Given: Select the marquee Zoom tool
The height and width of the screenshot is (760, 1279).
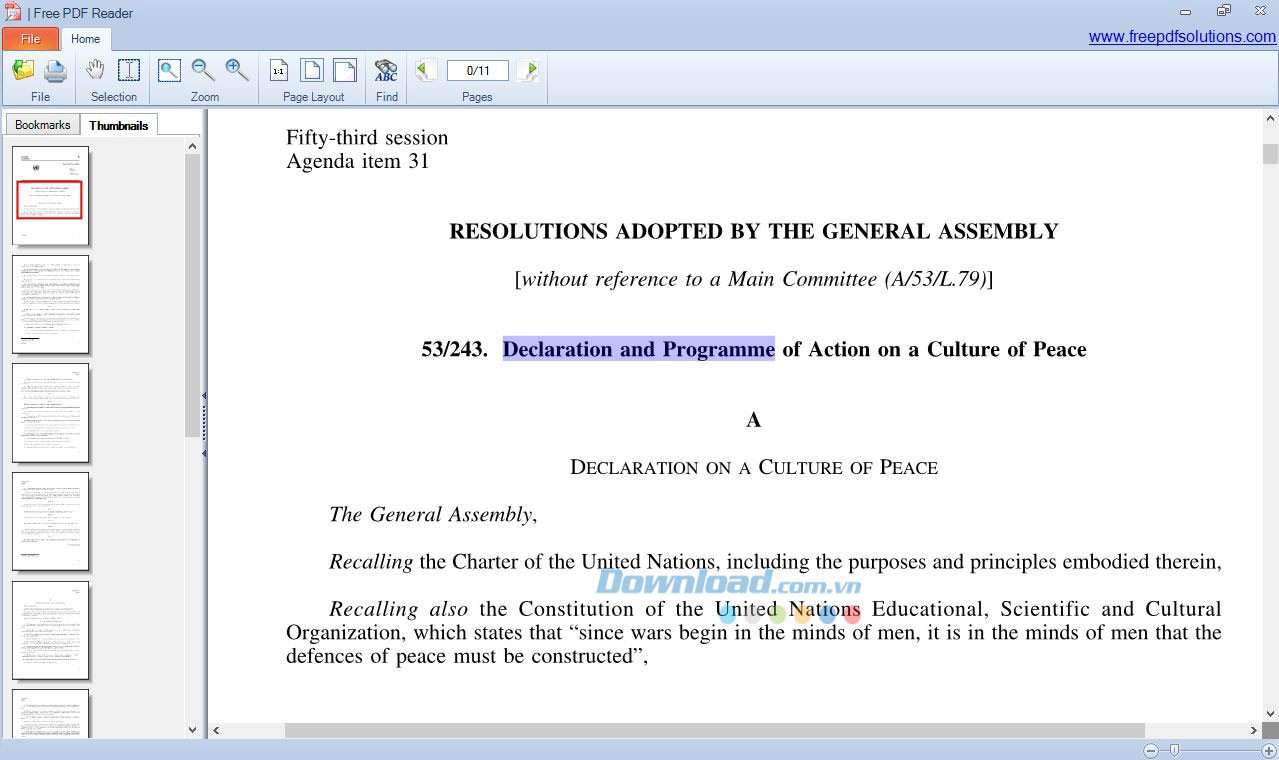Looking at the screenshot, I should click(x=168, y=70).
